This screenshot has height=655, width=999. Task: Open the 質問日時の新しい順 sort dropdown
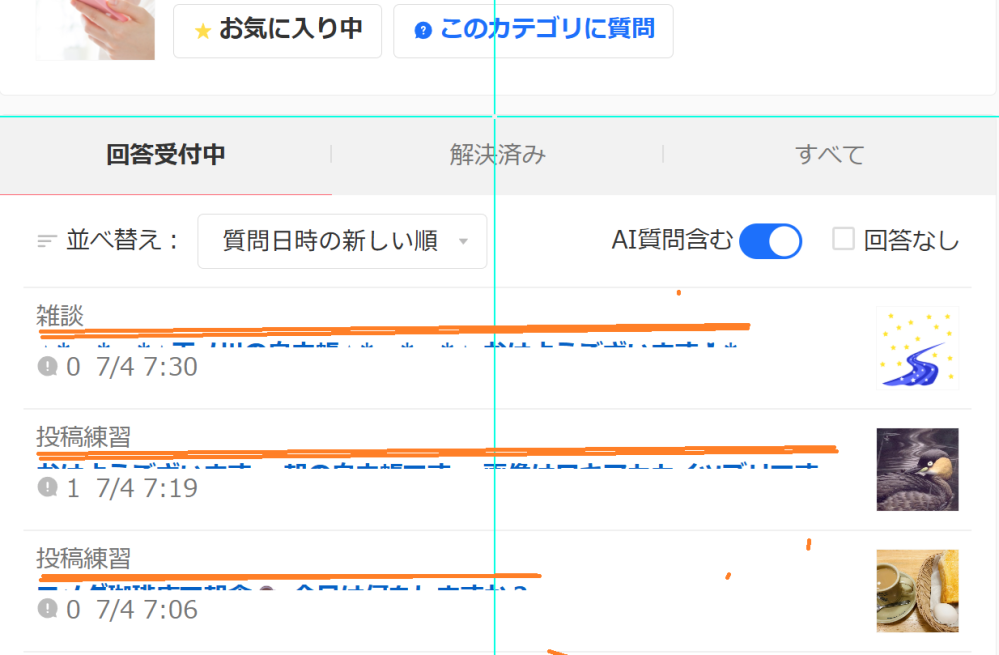click(342, 241)
